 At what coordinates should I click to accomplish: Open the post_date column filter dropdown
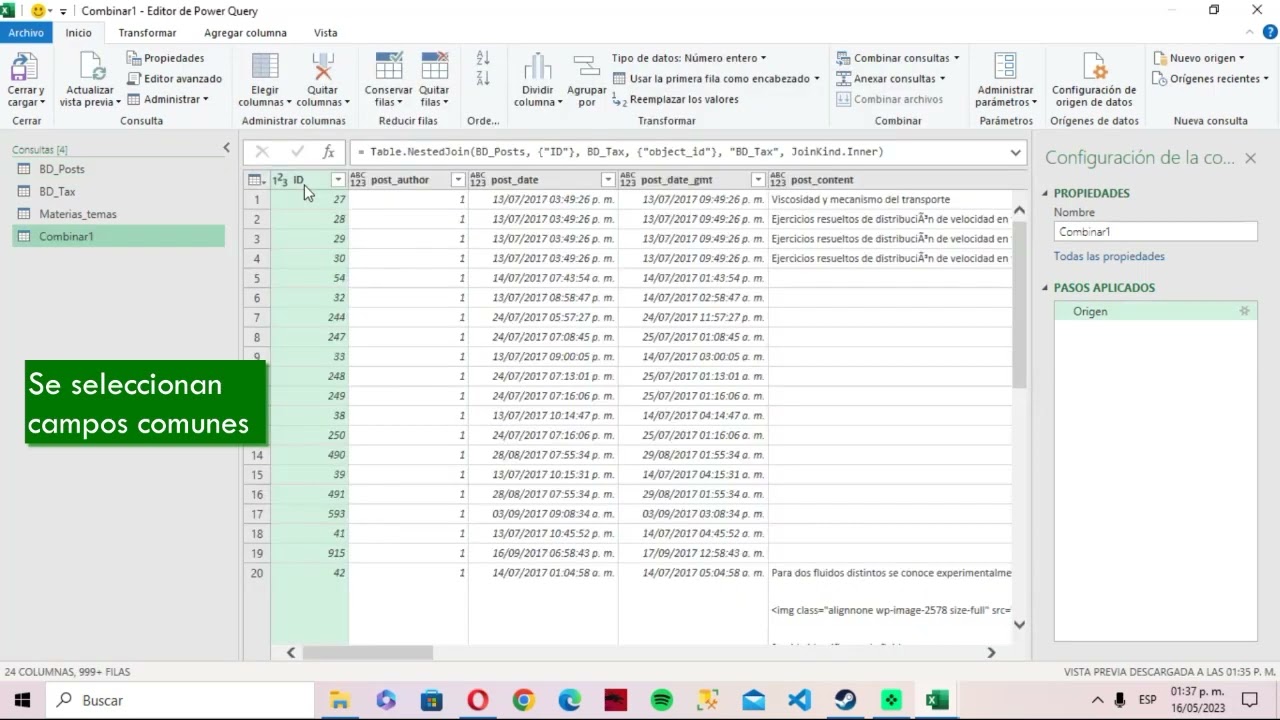(608, 180)
